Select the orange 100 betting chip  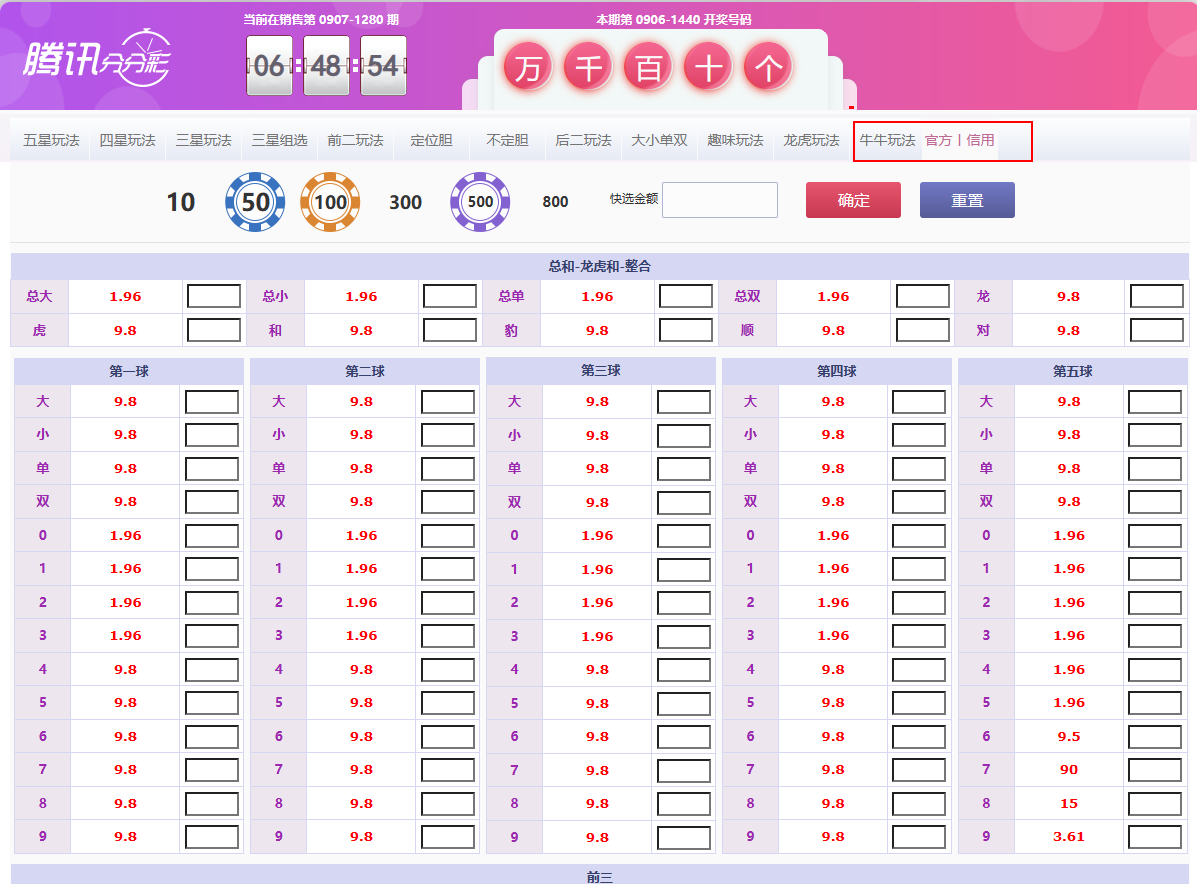tap(330, 202)
